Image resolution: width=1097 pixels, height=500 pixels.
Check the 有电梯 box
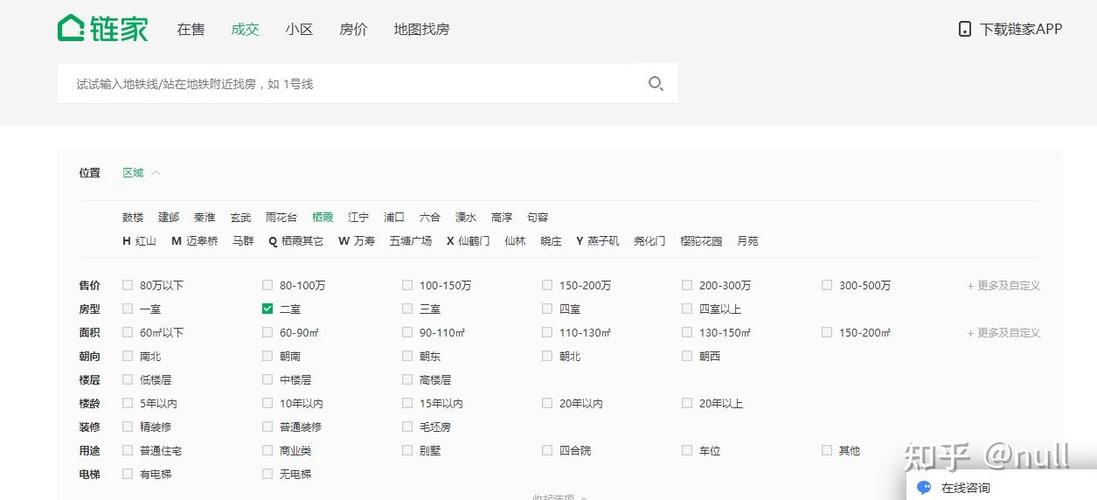pos(127,474)
